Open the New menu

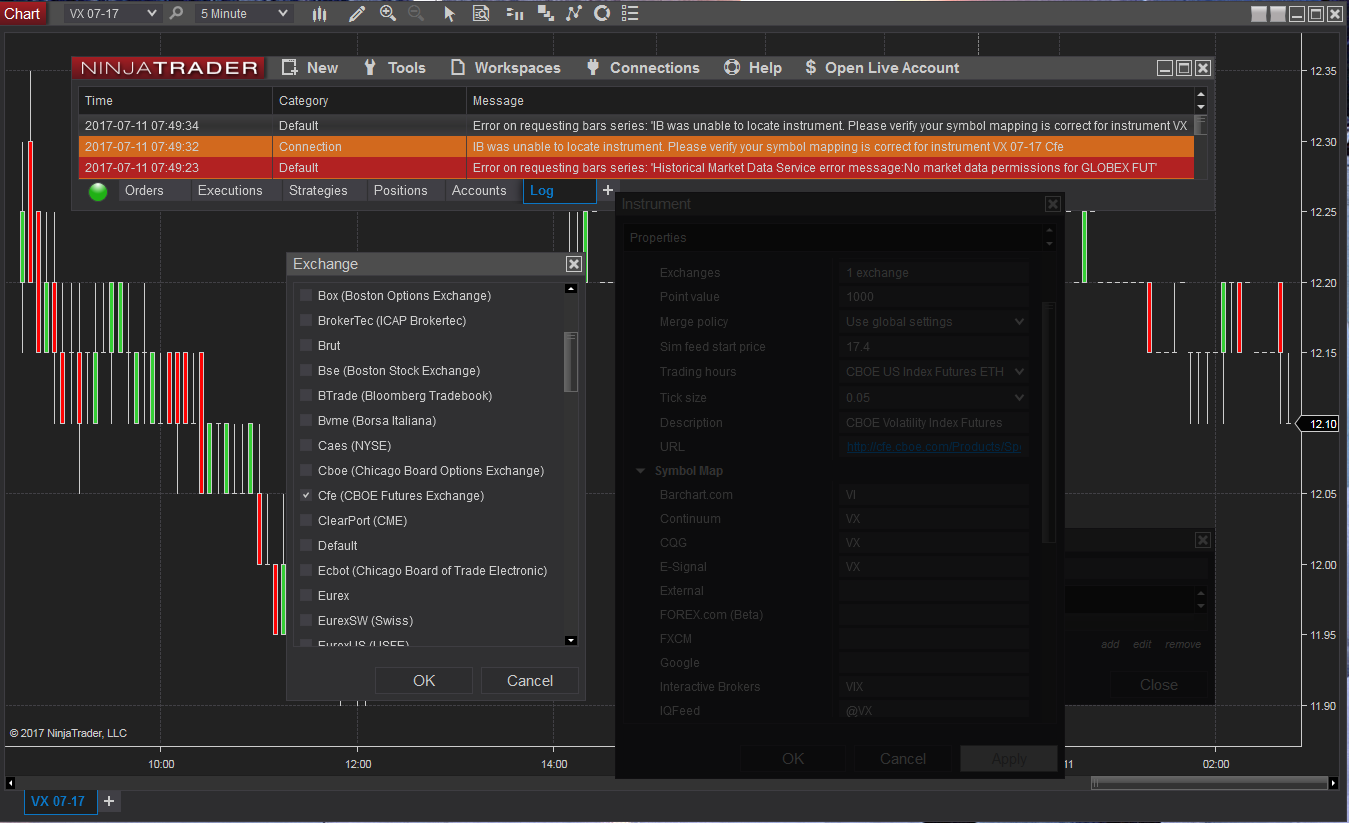coord(310,68)
